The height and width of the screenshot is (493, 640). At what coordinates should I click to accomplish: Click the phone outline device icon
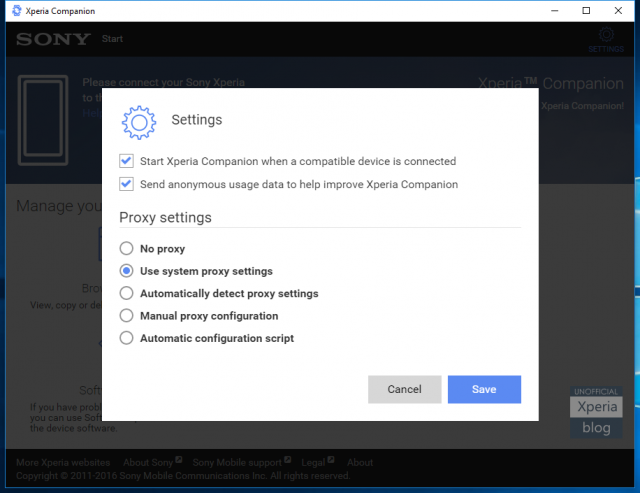pyautogui.click(x=43, y=120)
